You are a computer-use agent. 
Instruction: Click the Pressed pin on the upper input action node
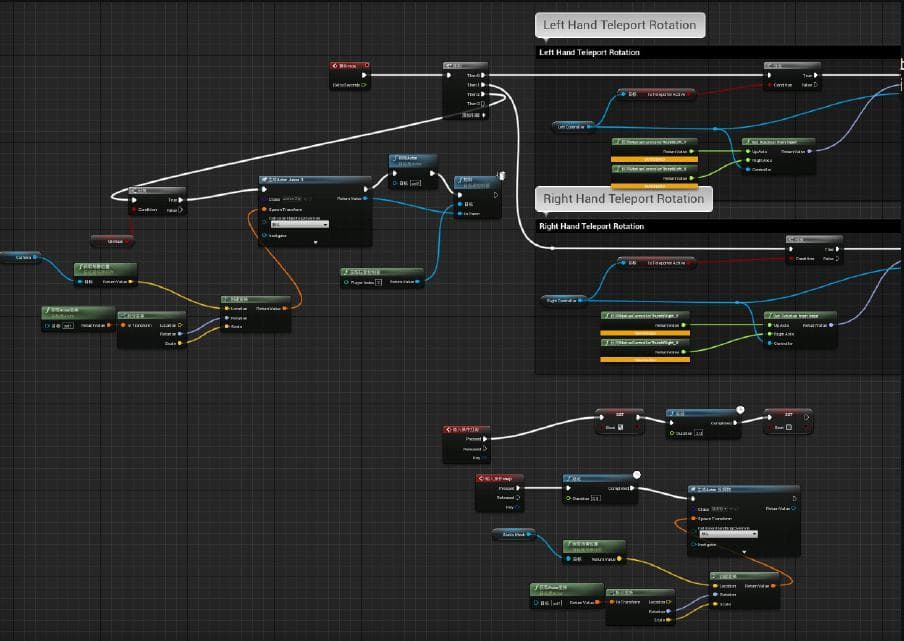pos(485,439)
